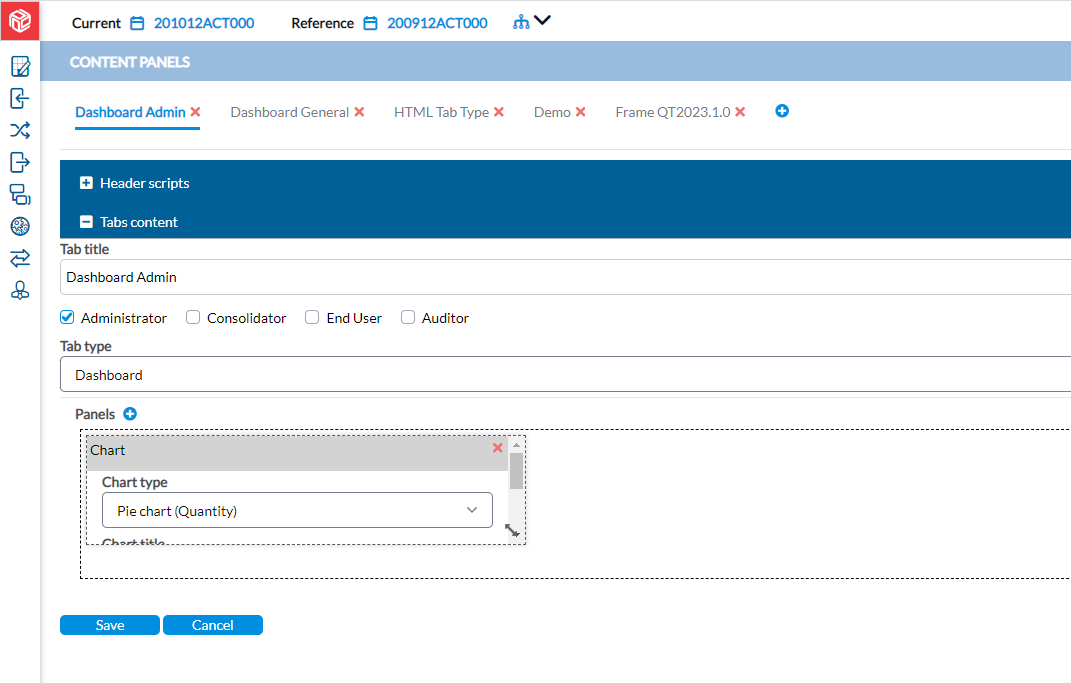Remove the Chart panel

point(498,448)
